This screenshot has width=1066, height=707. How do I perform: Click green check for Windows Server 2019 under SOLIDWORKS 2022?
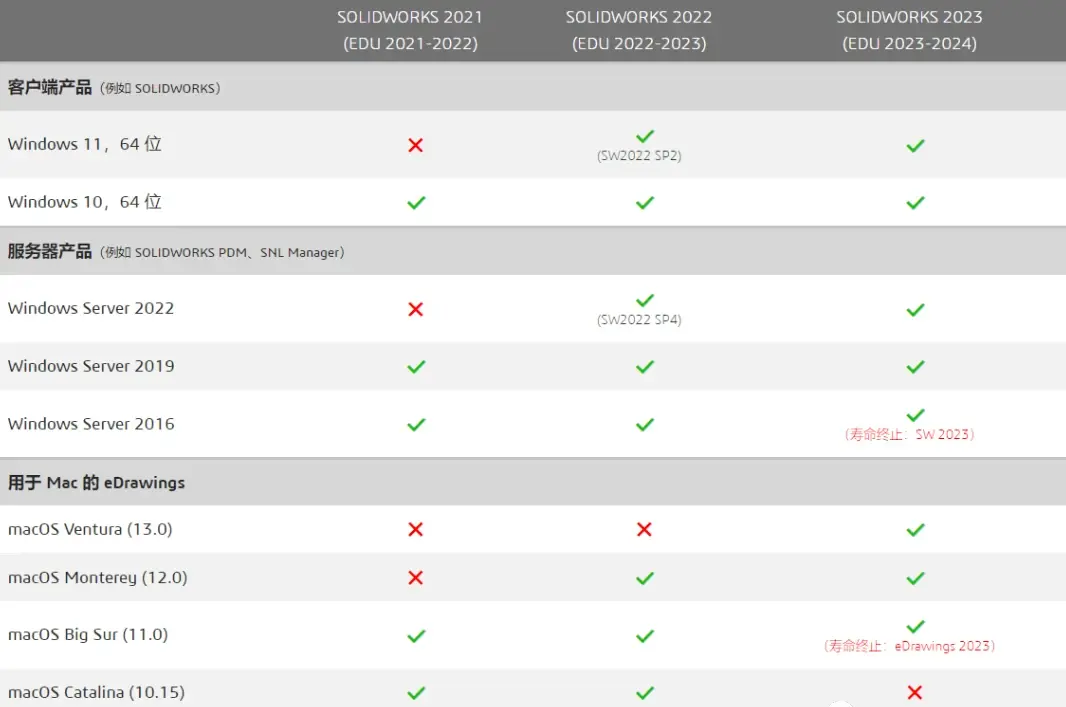click(x=644, y=367)
